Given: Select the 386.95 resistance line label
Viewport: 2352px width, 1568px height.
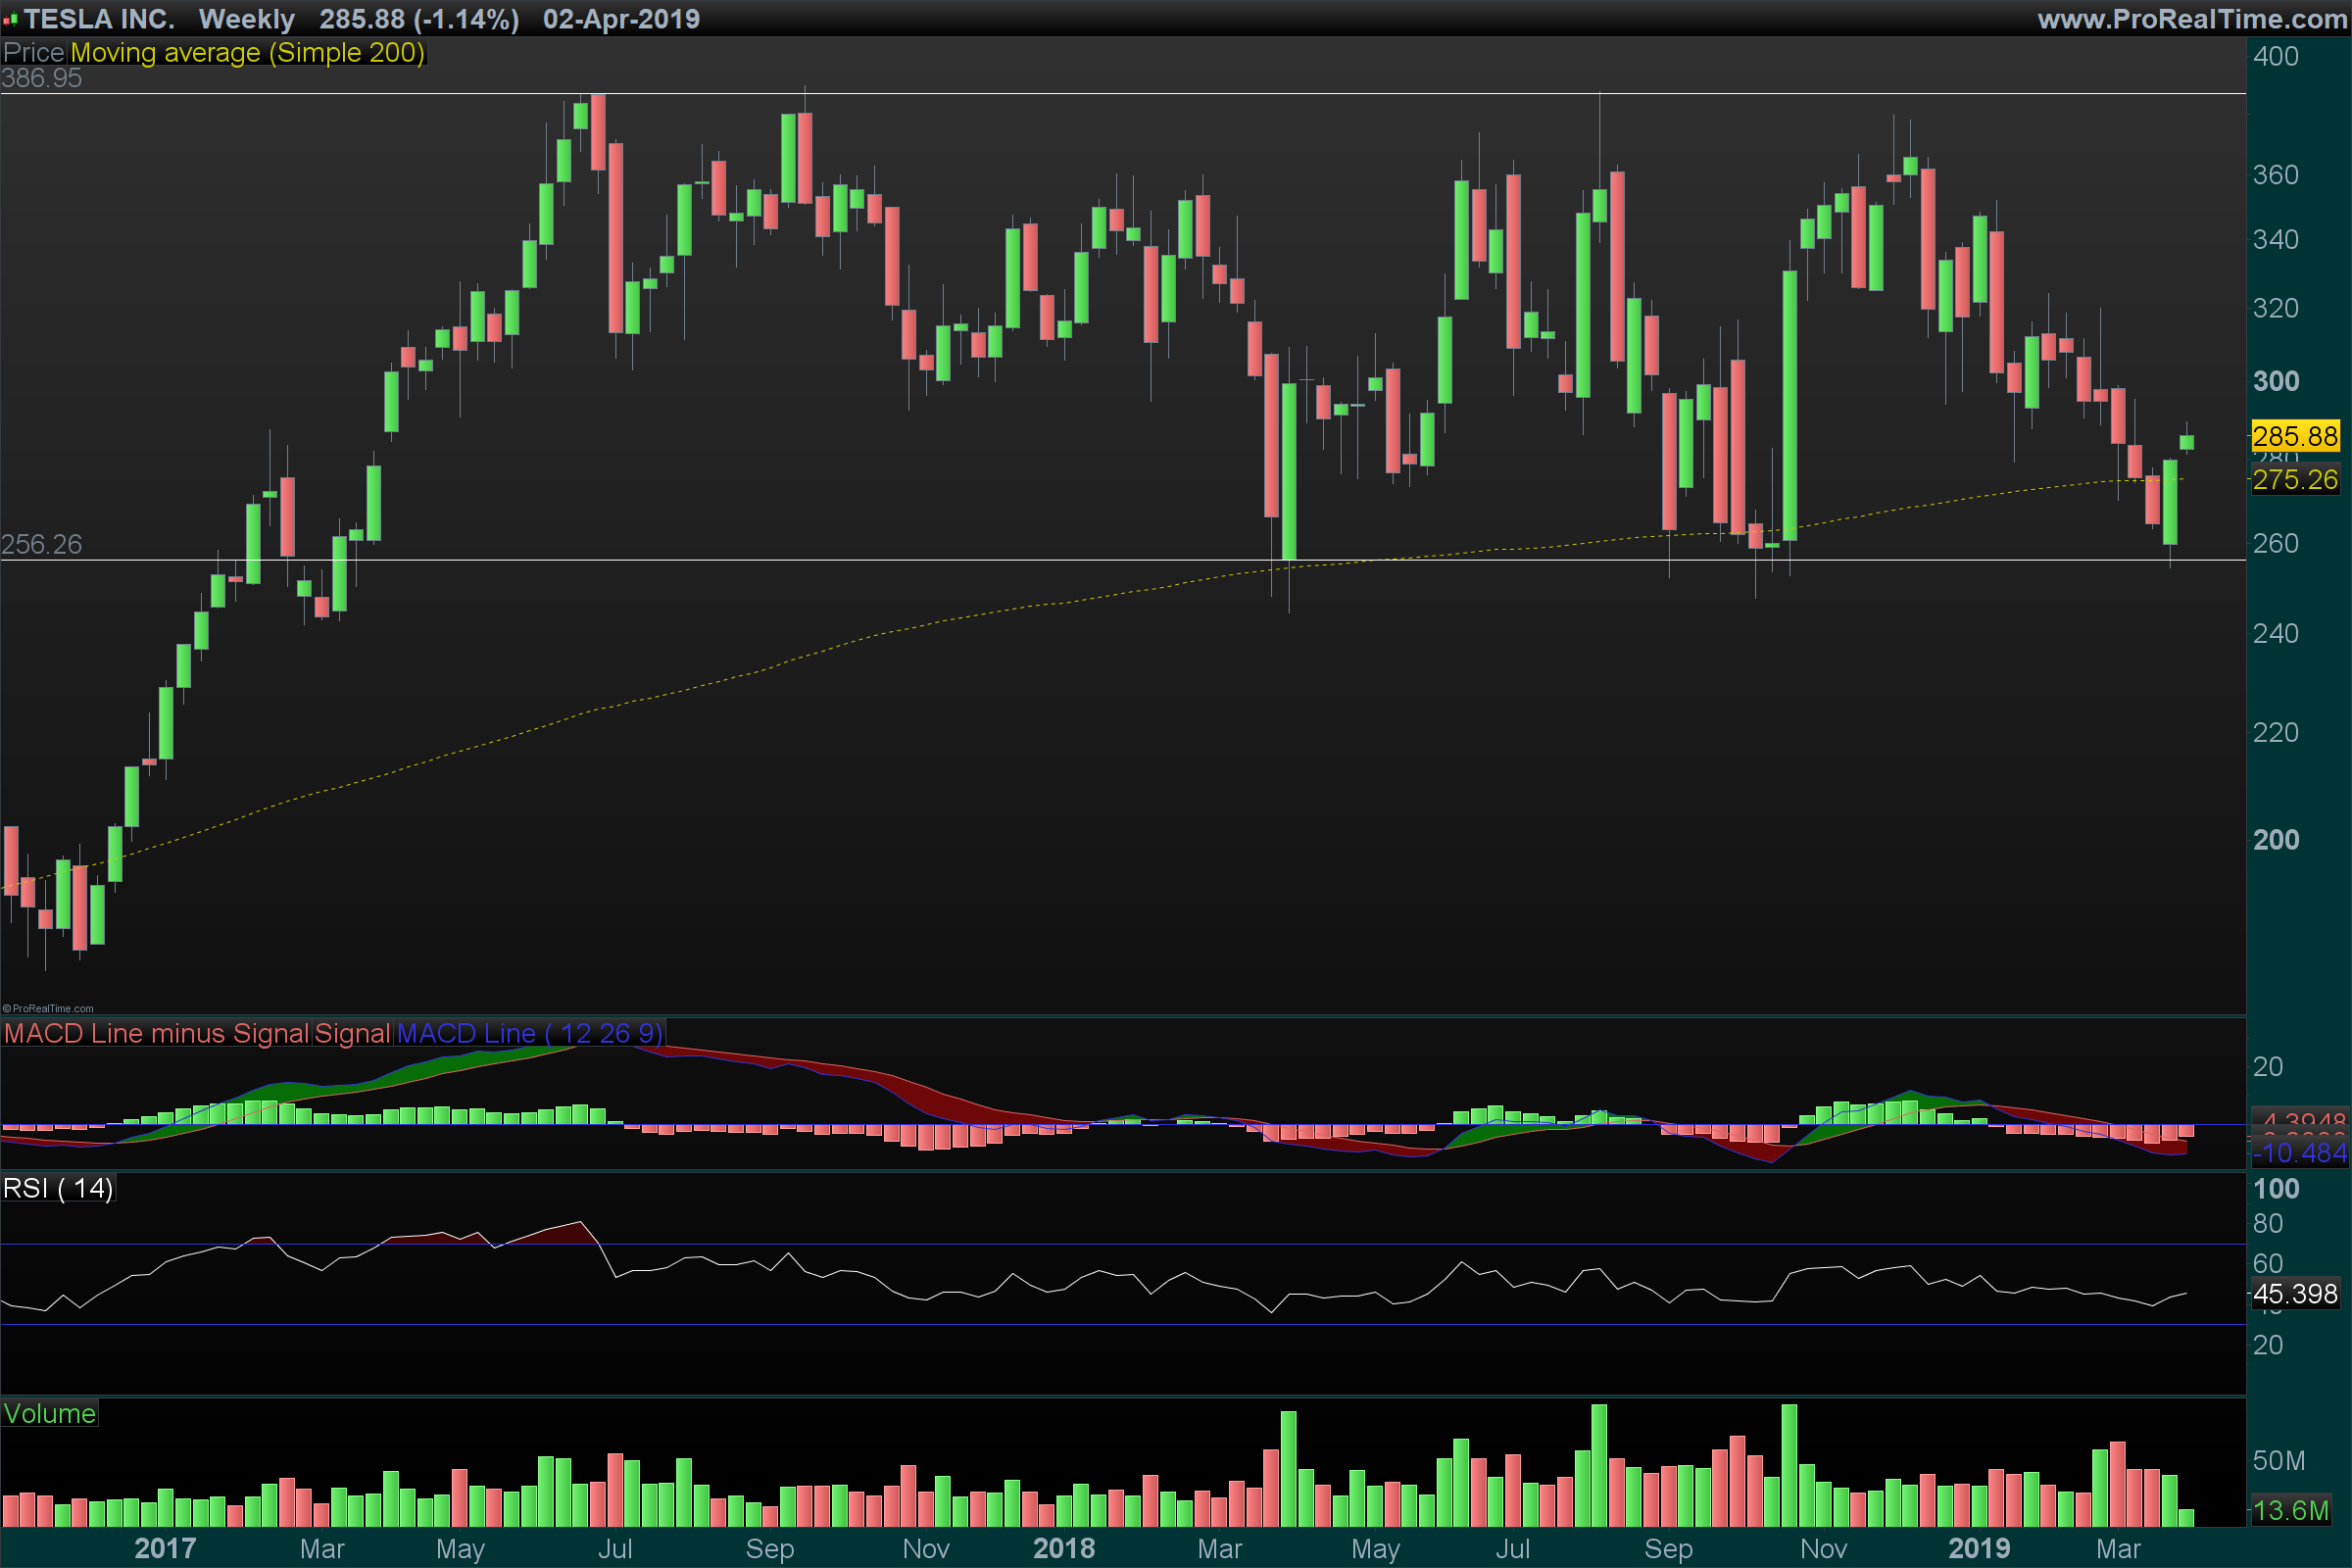Looking at the screenshot, I should pos(42,78).
